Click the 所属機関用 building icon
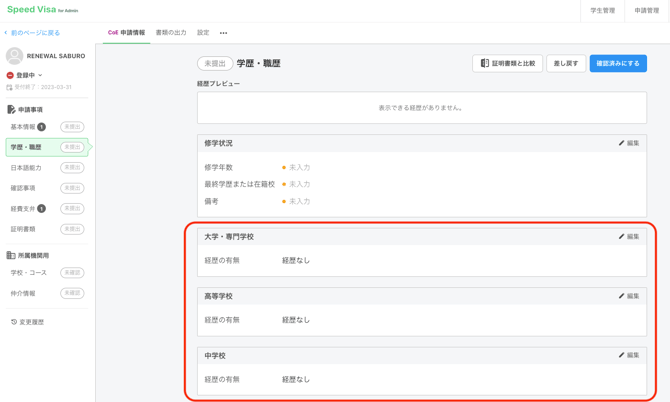 tap(11, 255)
